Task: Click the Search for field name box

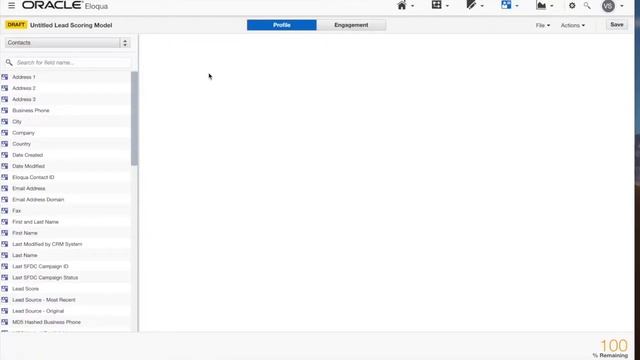Action: [73, 62]
